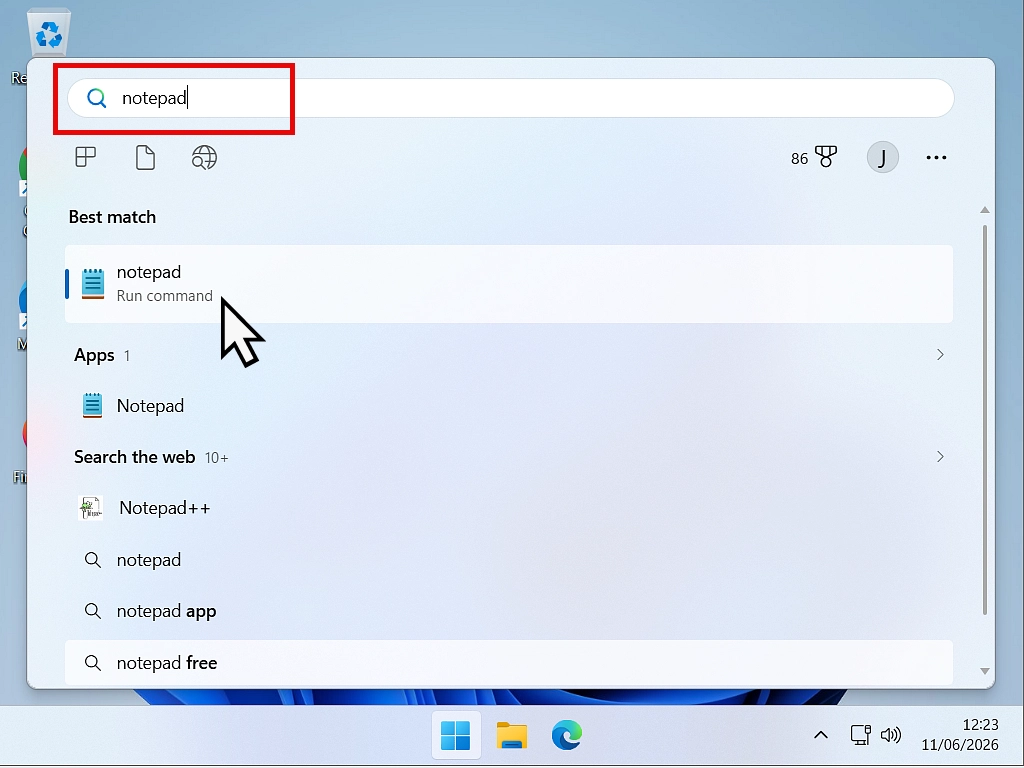The height and width of the screenshot is (768, 1024).
Task: Filter results by Apps icon
Action: pos(86,157)
